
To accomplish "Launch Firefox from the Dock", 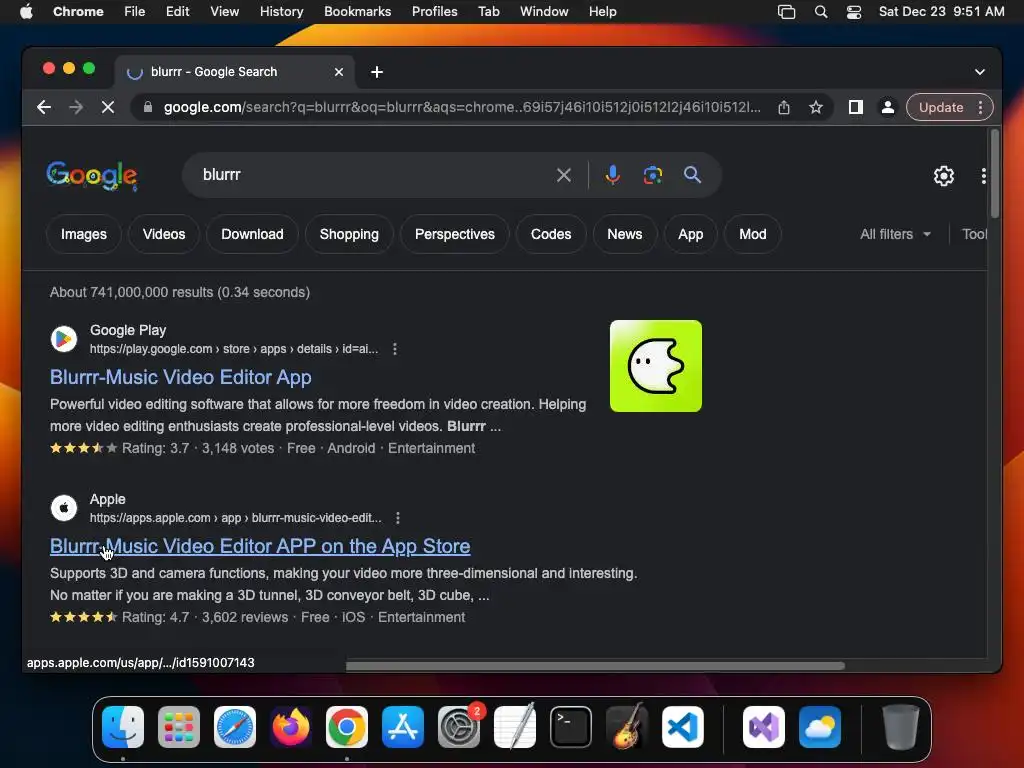I will click(x=291, y=727).
